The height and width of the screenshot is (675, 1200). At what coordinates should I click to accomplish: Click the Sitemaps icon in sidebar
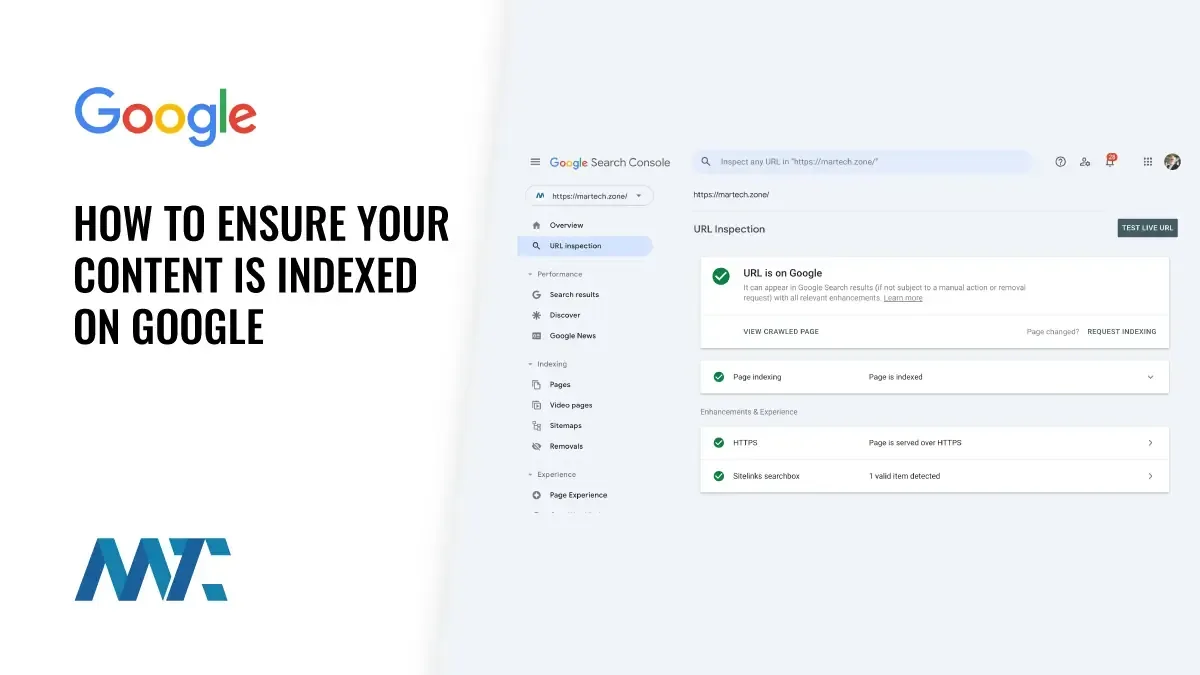[x=537, y=426]
